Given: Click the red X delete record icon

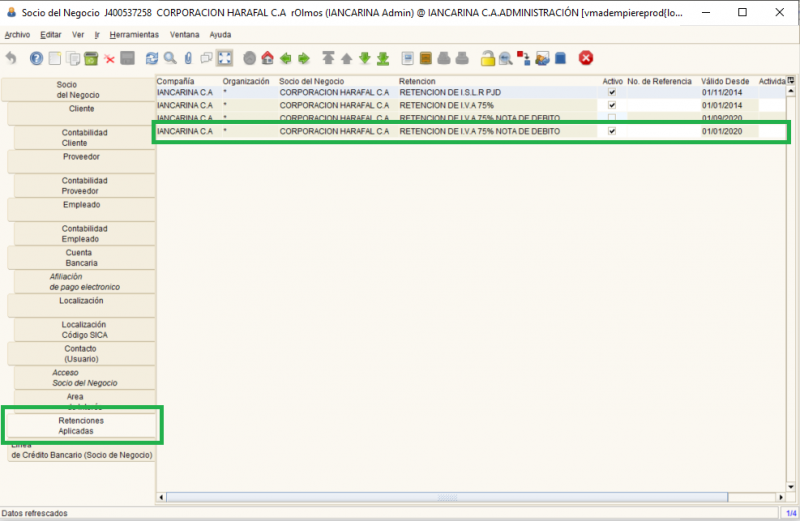Looking at the screenshot, I should (110, 58).
